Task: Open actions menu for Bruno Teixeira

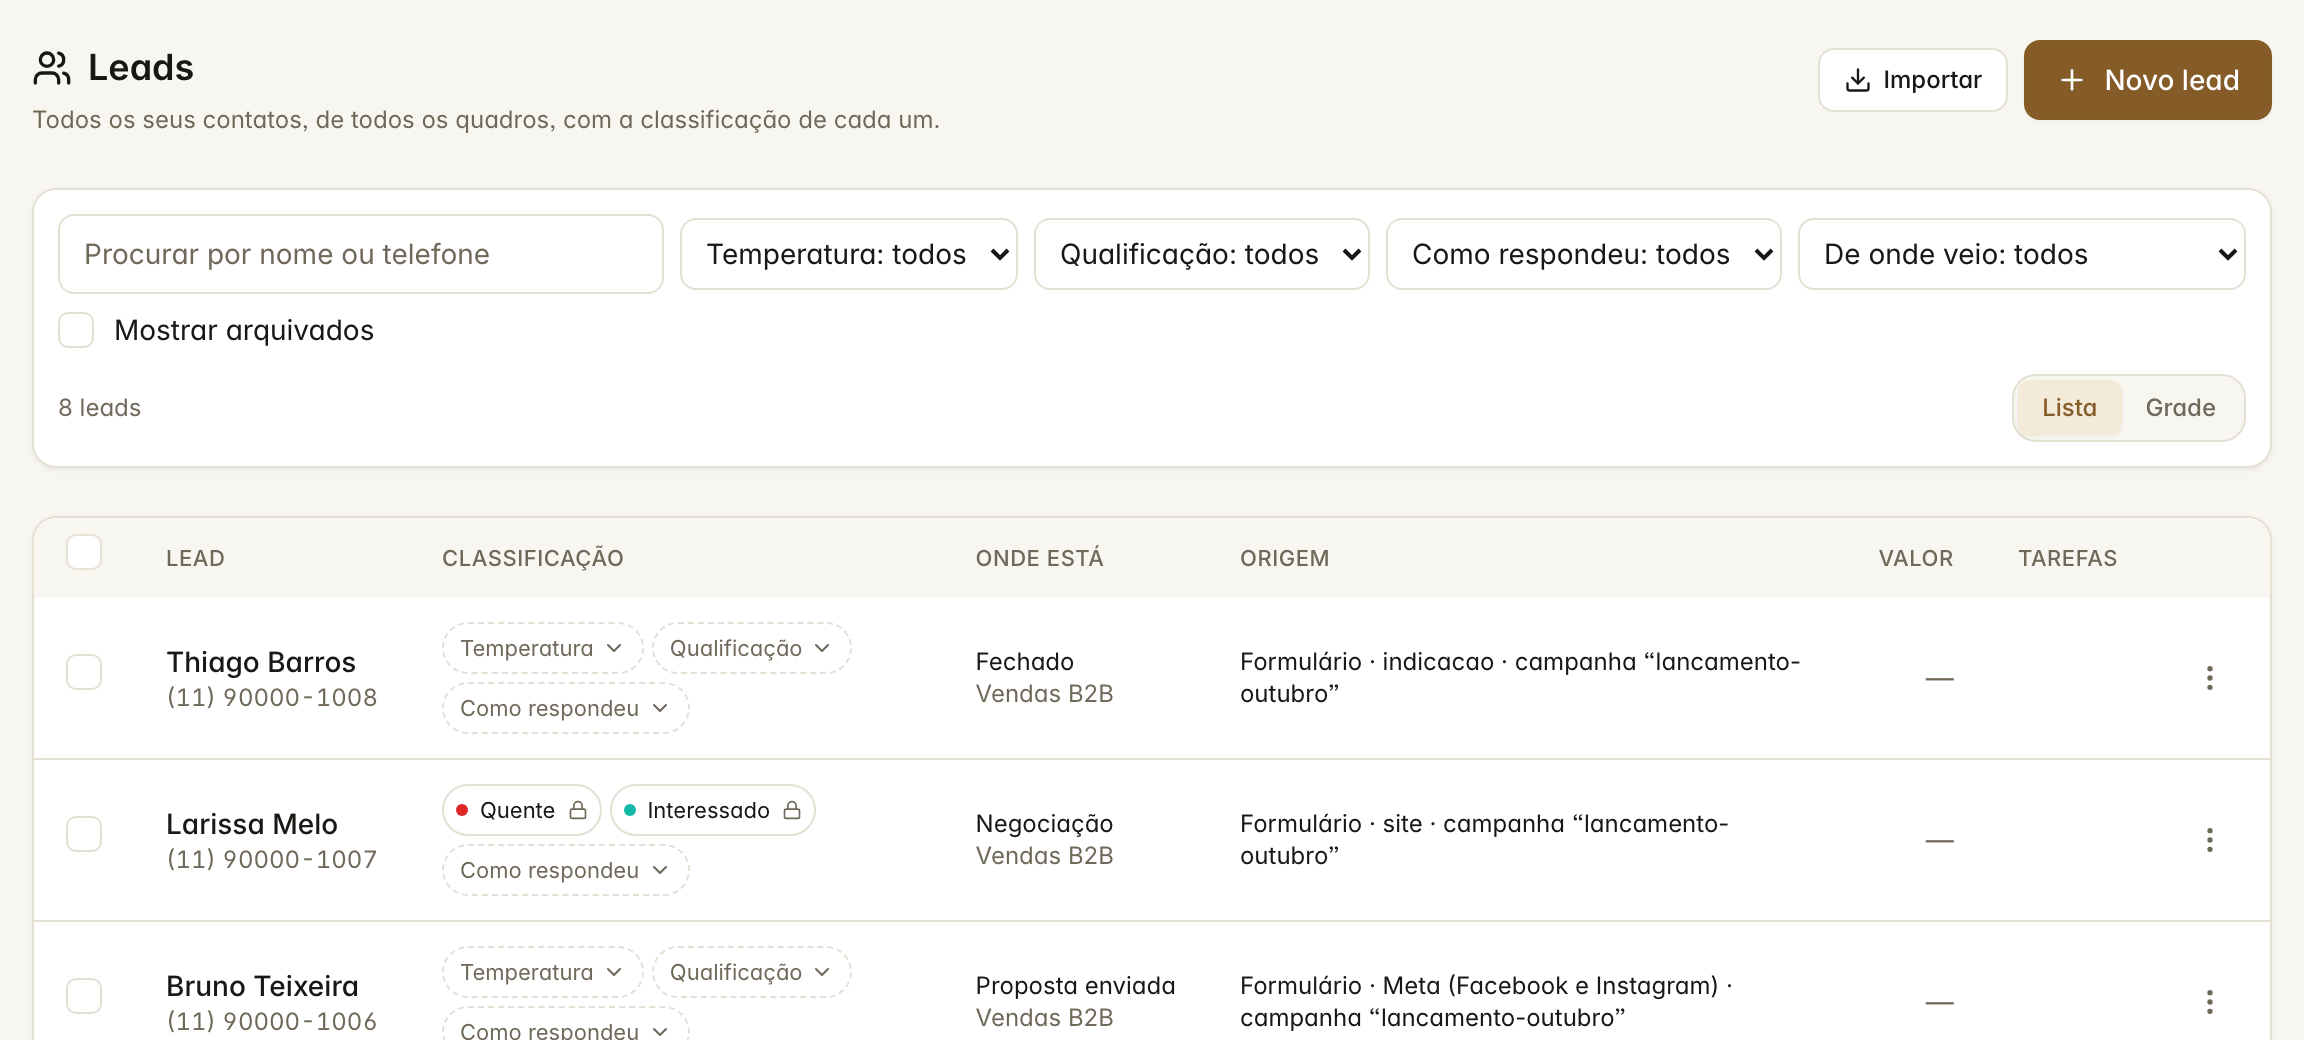Action: coord(2210,1002)
